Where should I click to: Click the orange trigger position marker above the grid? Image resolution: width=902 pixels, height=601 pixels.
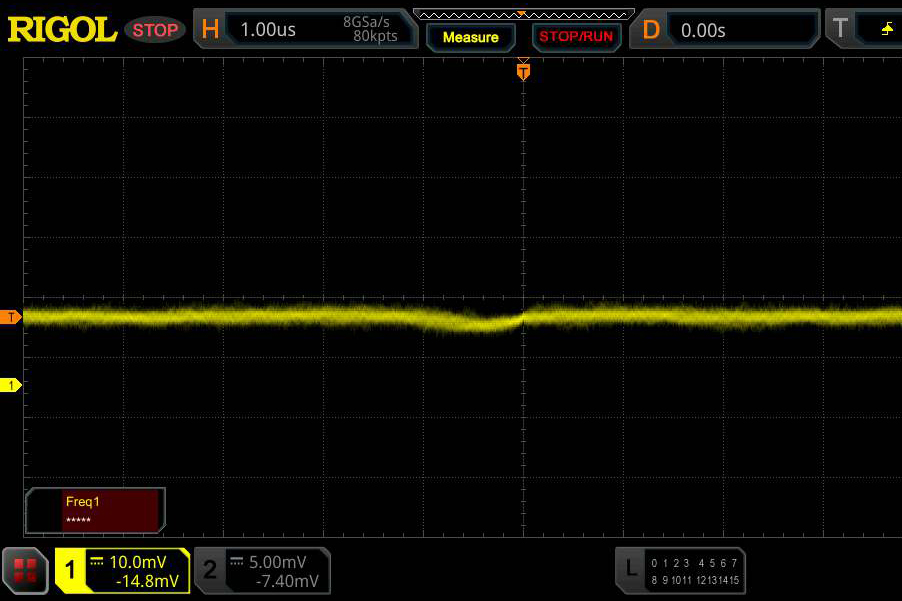click(523, 70)
